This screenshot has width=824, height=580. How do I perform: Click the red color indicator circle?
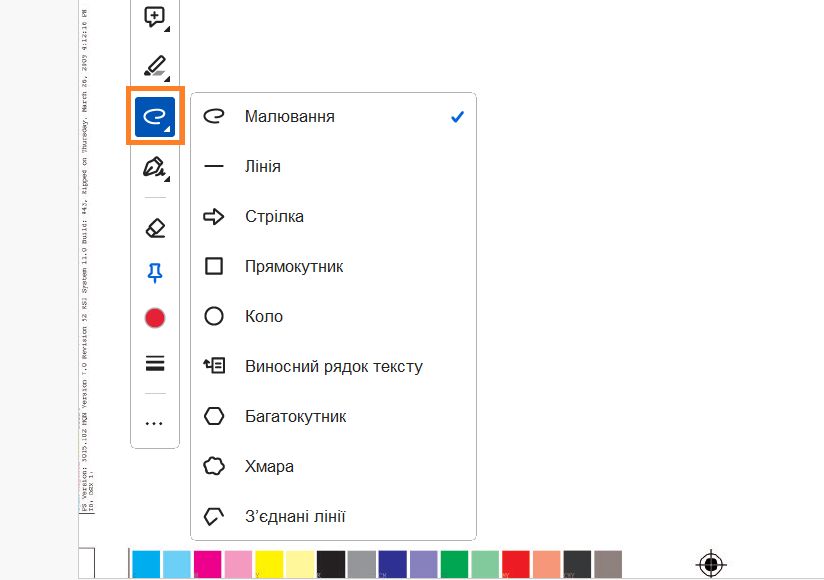154,317
